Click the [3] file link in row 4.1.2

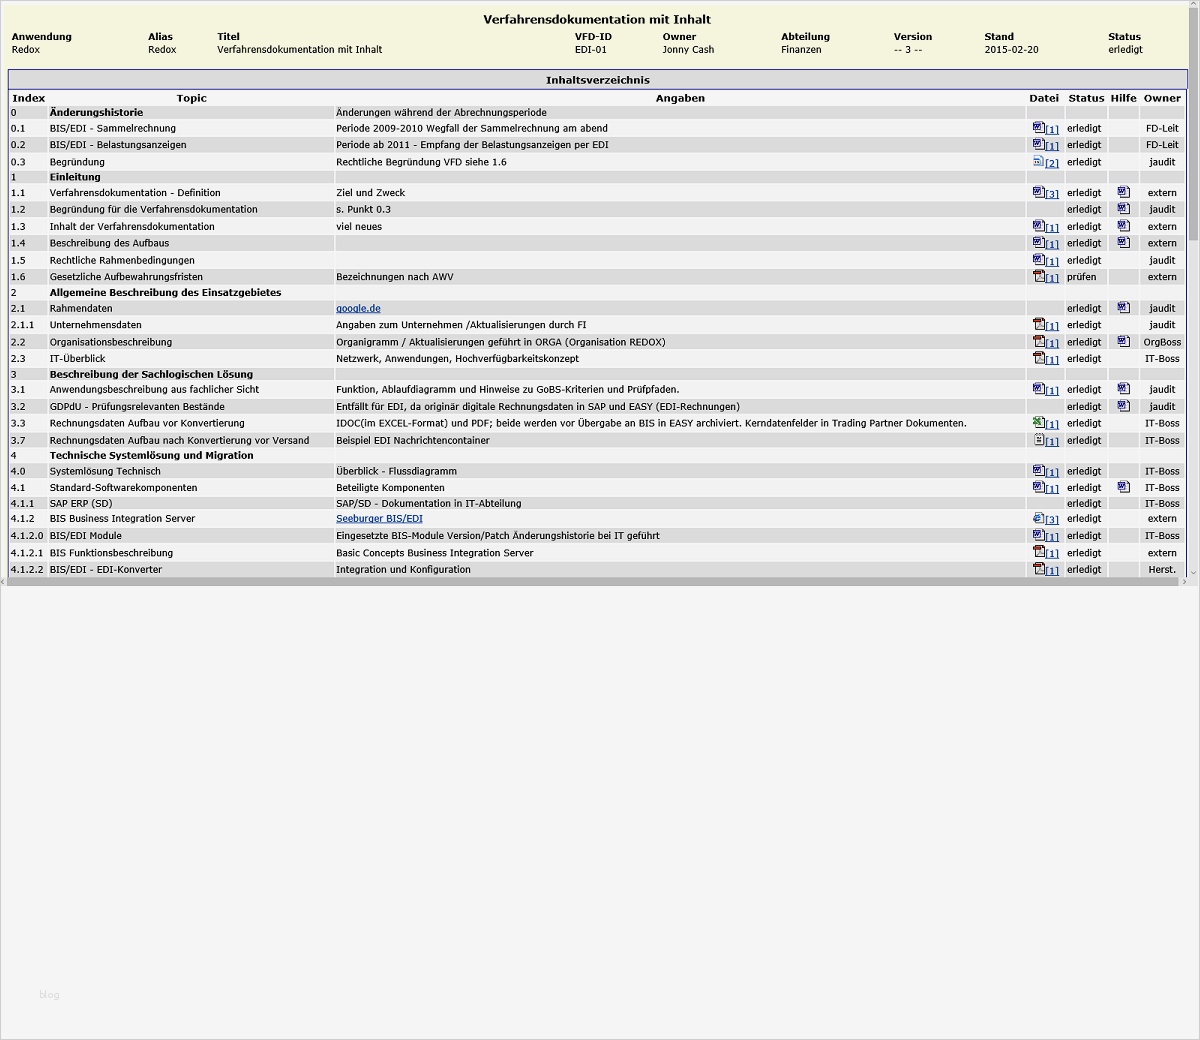tap(1052, 520)
